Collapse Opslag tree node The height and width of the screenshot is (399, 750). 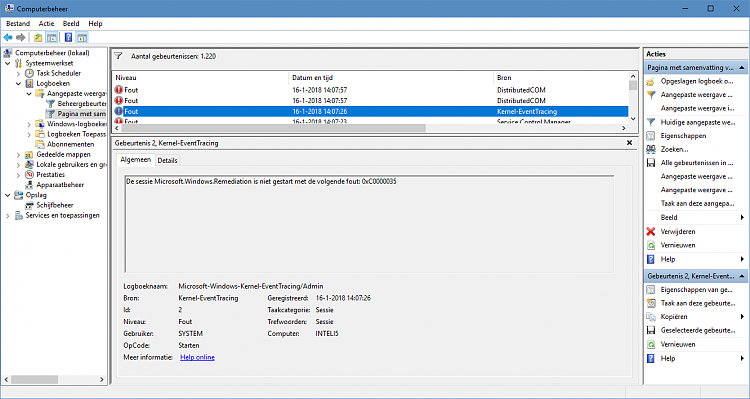(x=8, y=195)
